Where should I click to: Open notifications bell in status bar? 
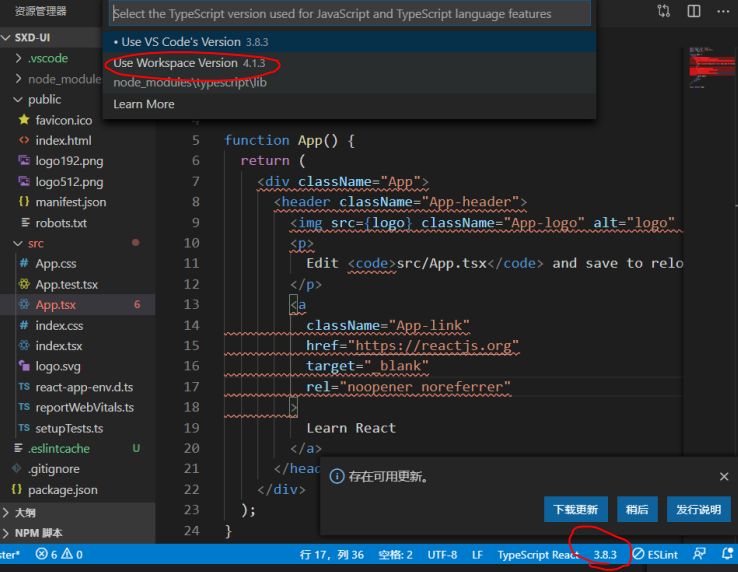click(x=728, y=554)
